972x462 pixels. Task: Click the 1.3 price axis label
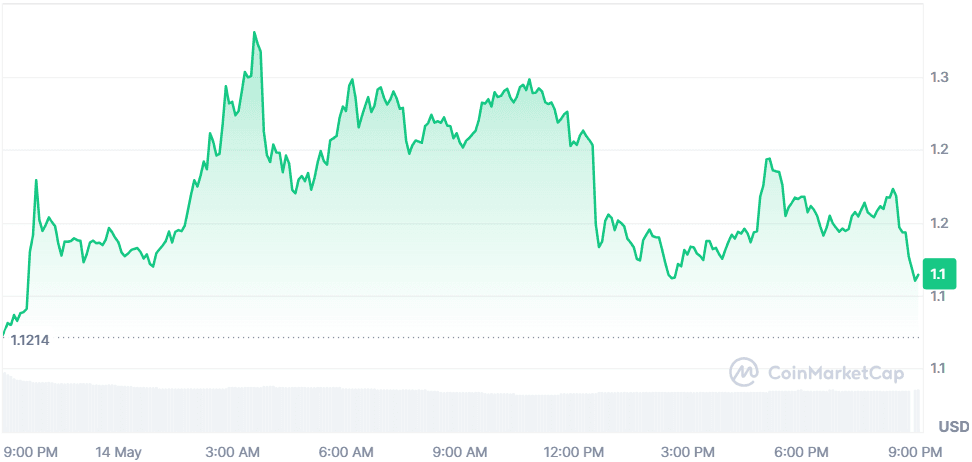pos(937,77)
